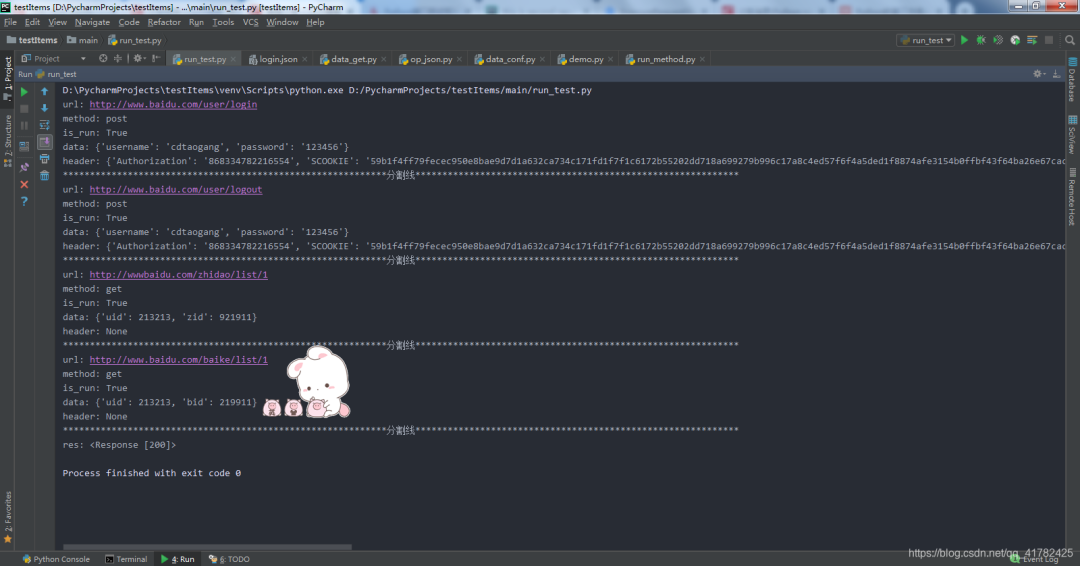1080x566 pixels.
Task: Rerun run_test from the Run panel
Action: click(24, 92)
